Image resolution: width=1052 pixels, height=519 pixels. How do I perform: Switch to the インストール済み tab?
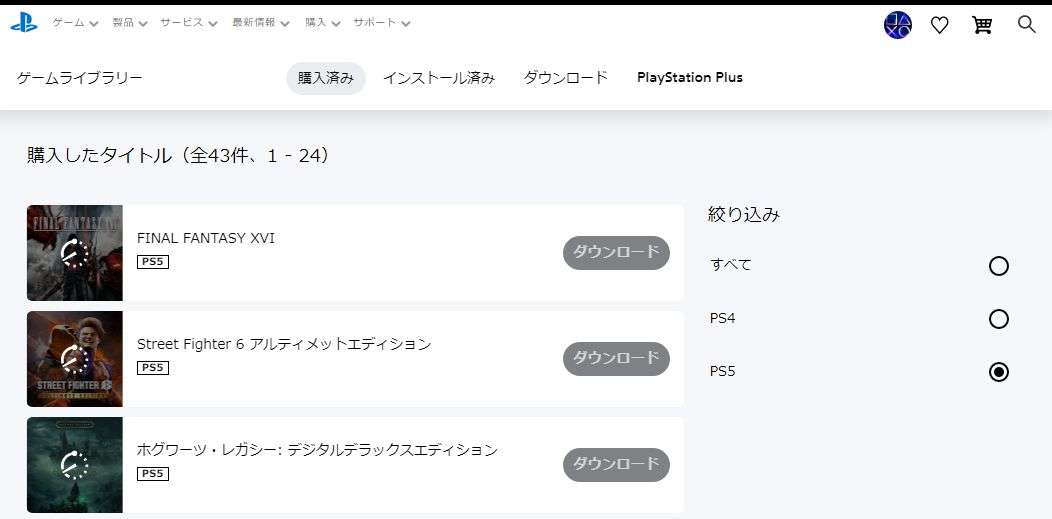click(439, 78)
